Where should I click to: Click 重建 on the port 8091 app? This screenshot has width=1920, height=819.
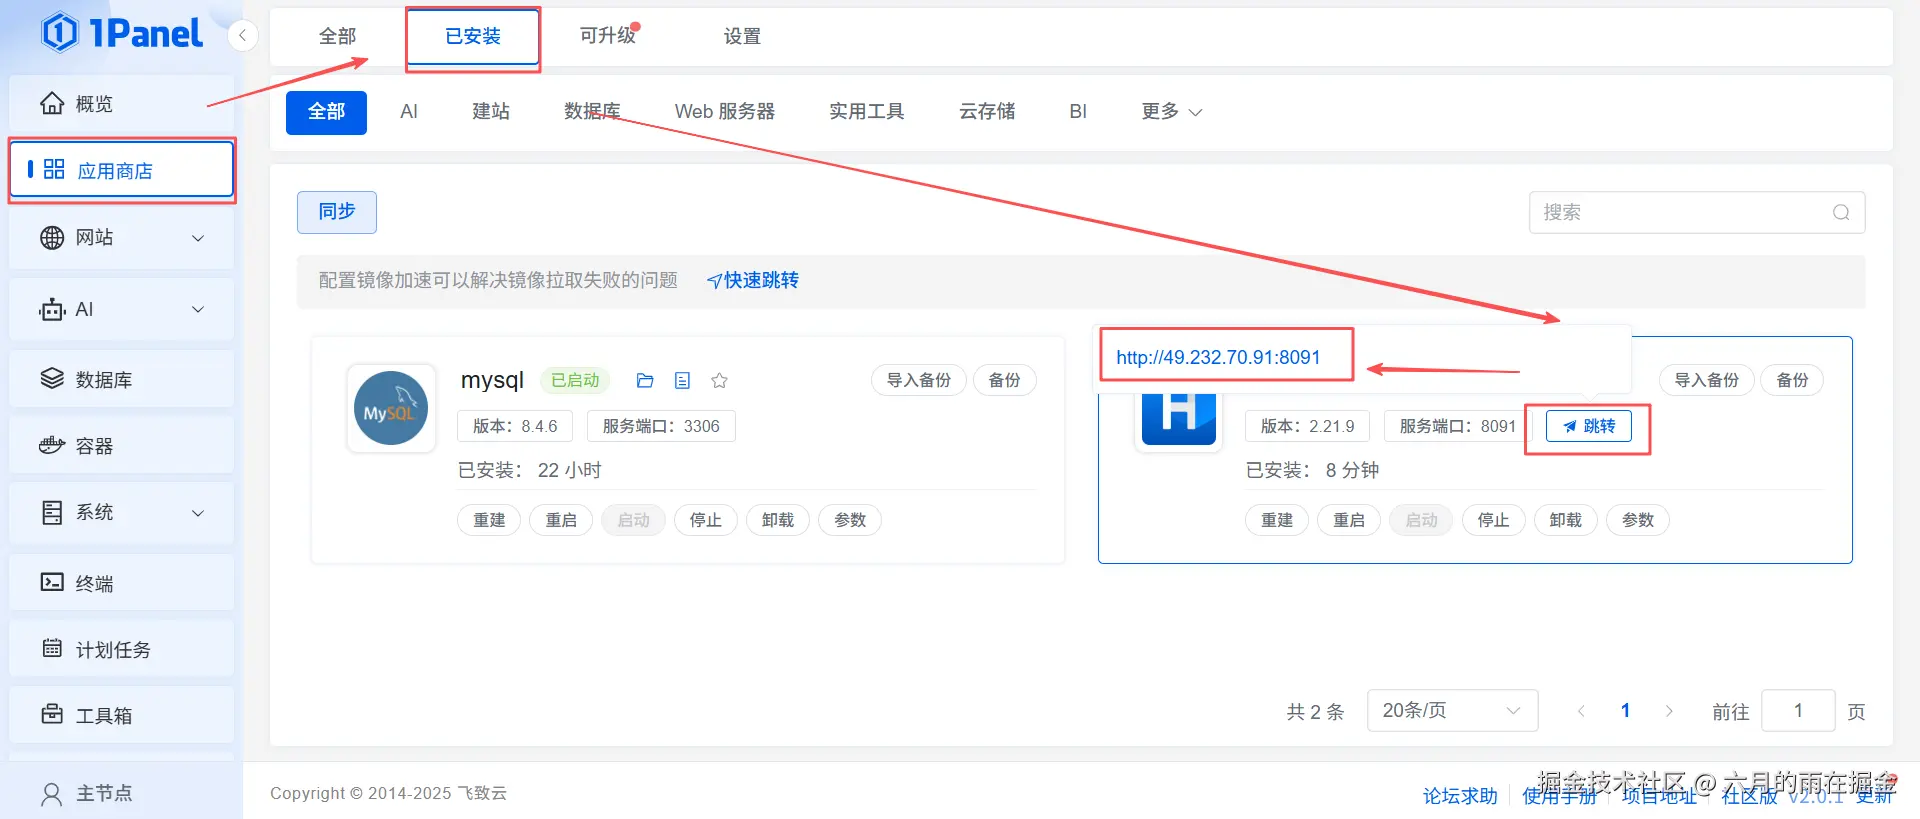[1277, 520]
